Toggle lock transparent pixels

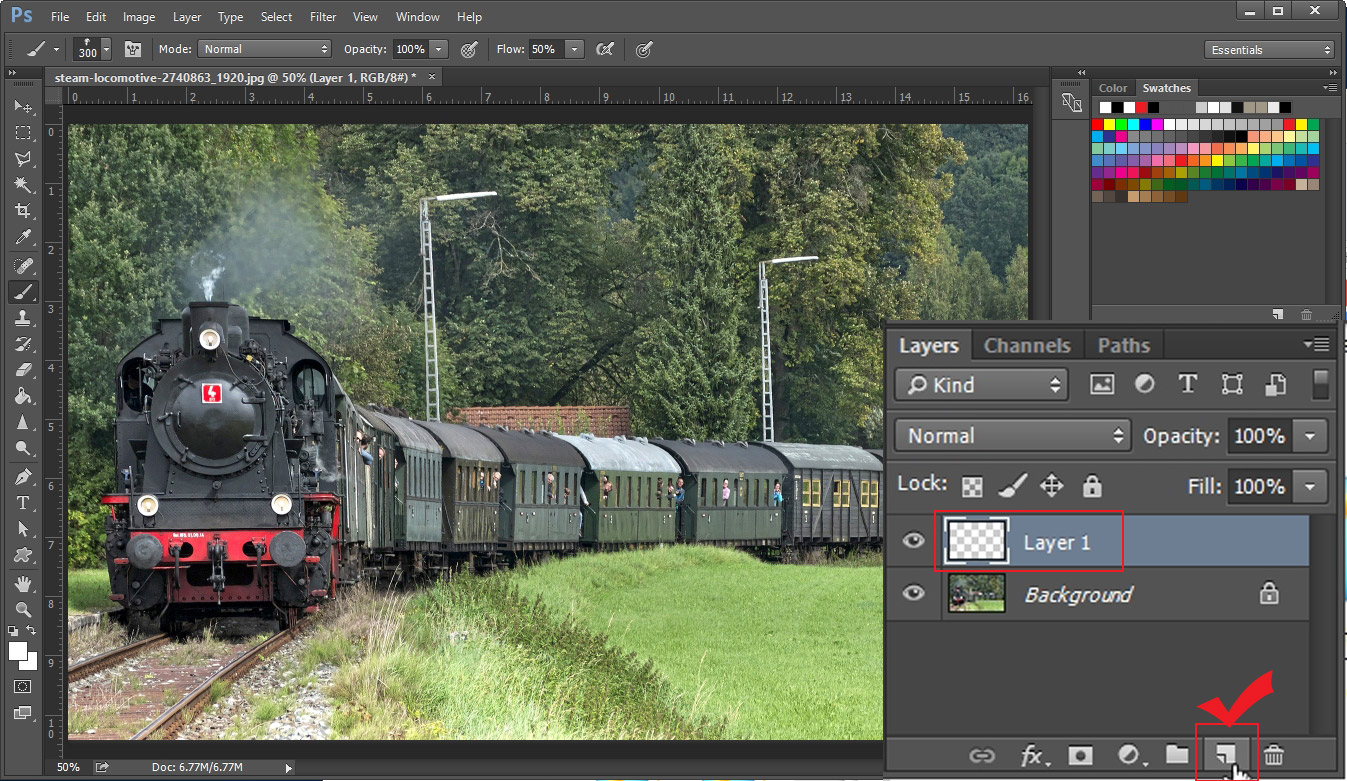click(x=972, y=487)
